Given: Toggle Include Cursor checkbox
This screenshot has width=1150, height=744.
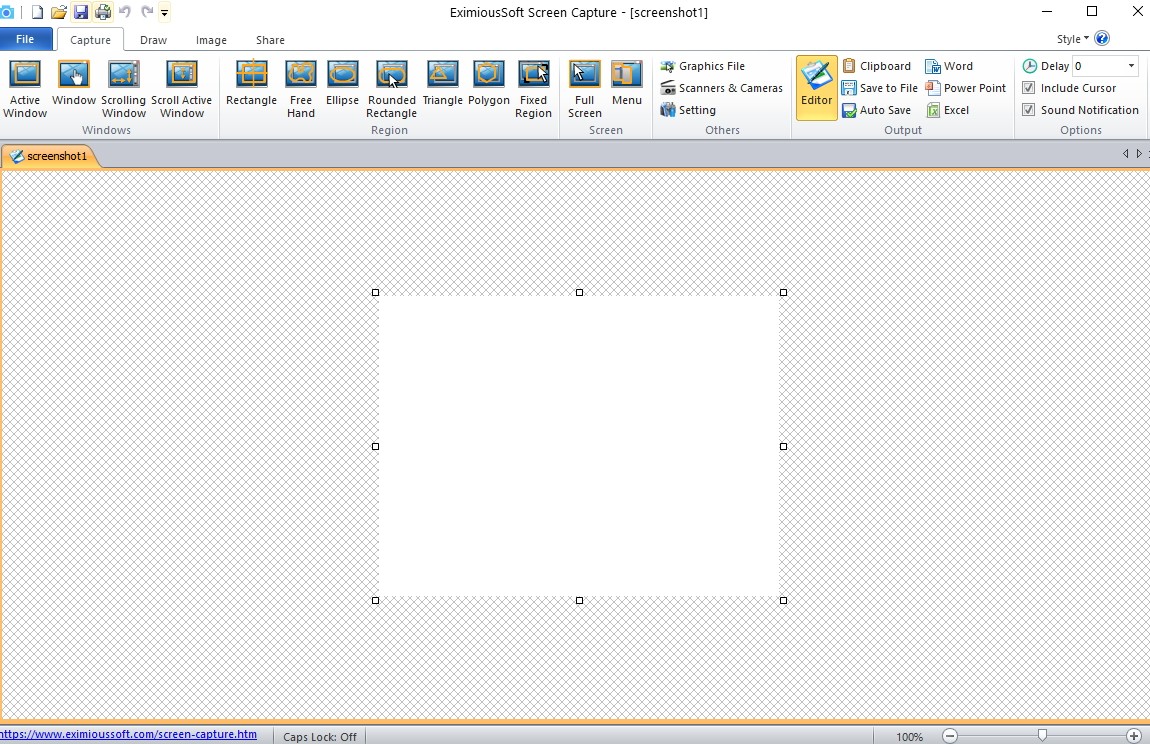Looking at the screenshot, I should [1029, 88].
